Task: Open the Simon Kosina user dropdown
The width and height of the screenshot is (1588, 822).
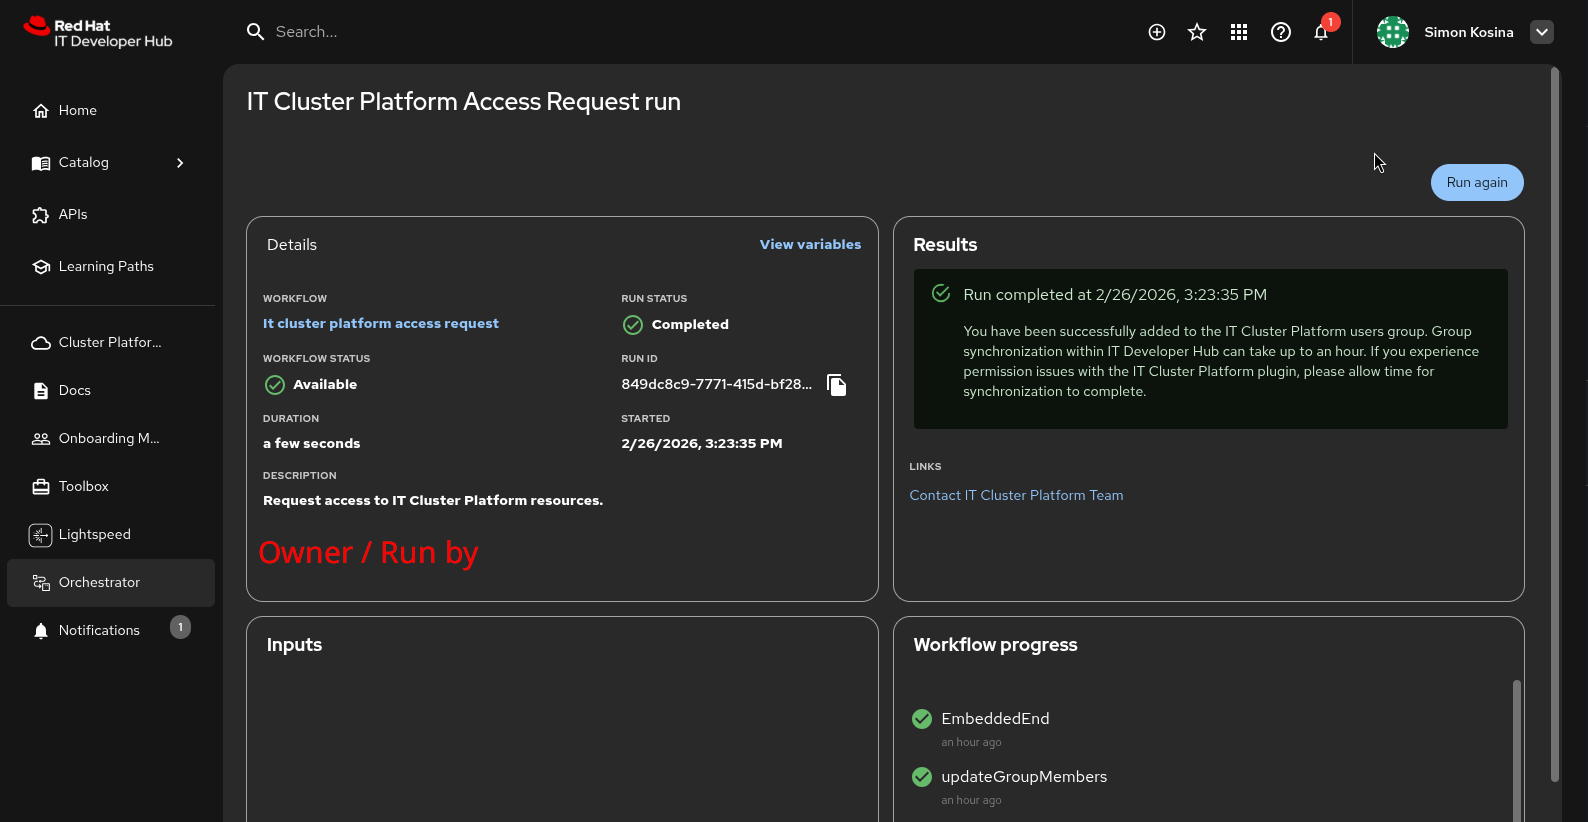Action: pos(1542,32)
